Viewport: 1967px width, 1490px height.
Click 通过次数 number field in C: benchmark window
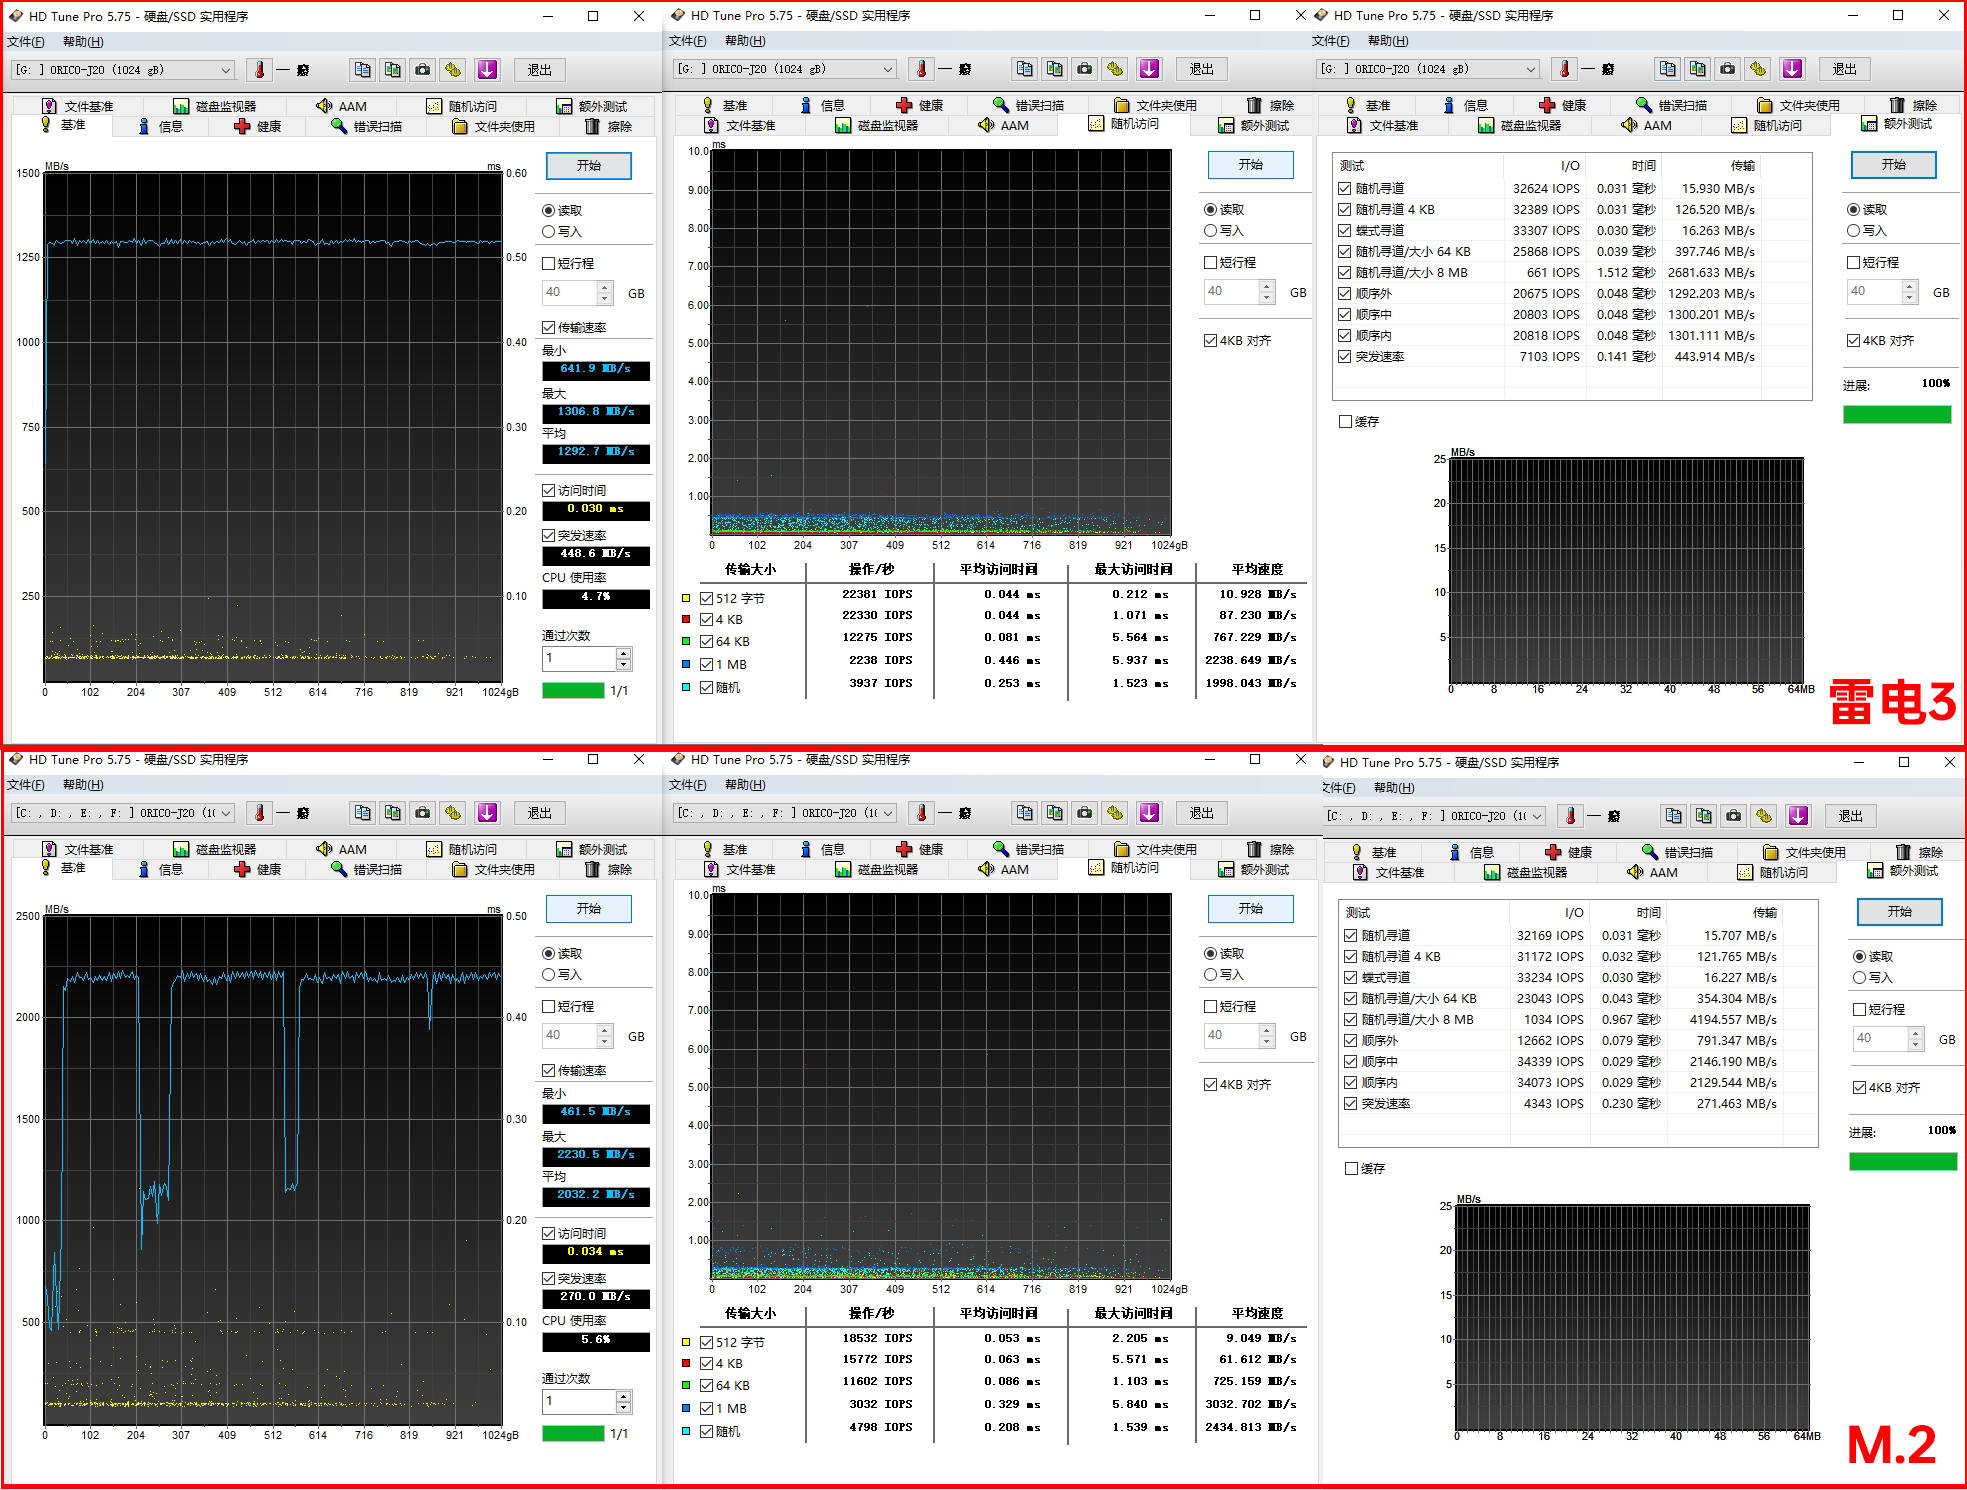tap(579, 1401)
